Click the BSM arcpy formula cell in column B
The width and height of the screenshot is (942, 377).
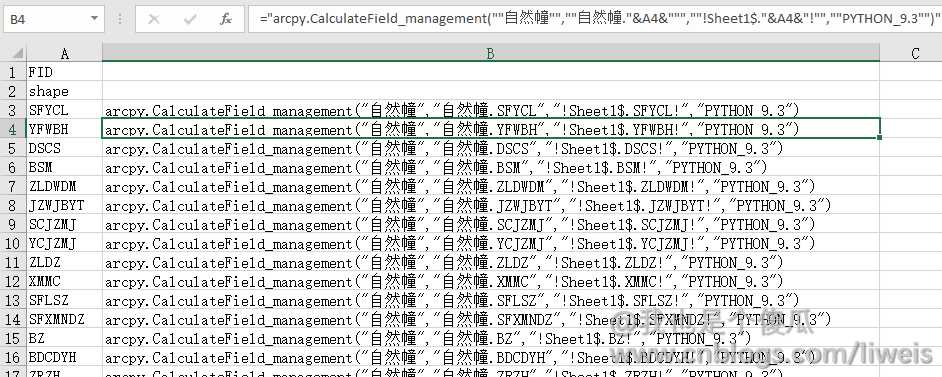(491, 167)
